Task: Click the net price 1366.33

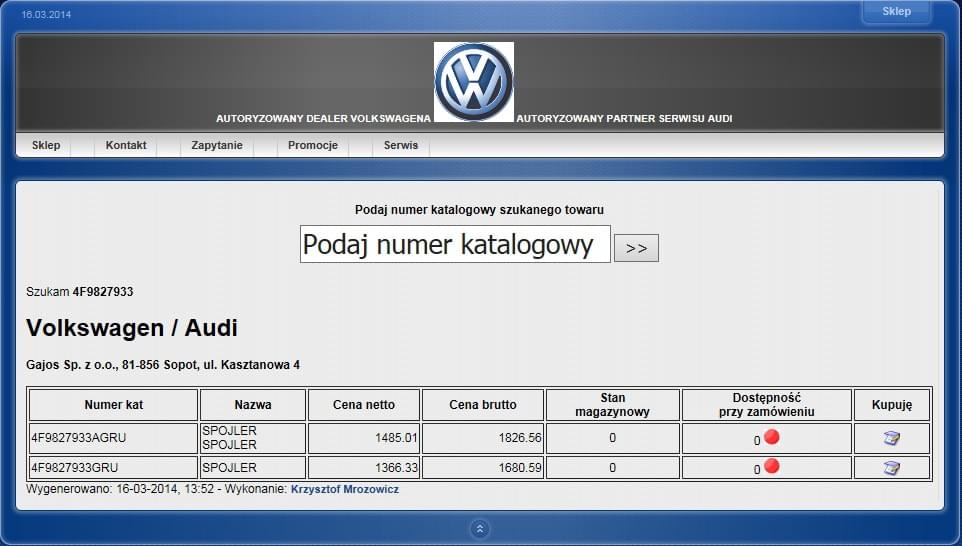Action: [x=396, y=468]
